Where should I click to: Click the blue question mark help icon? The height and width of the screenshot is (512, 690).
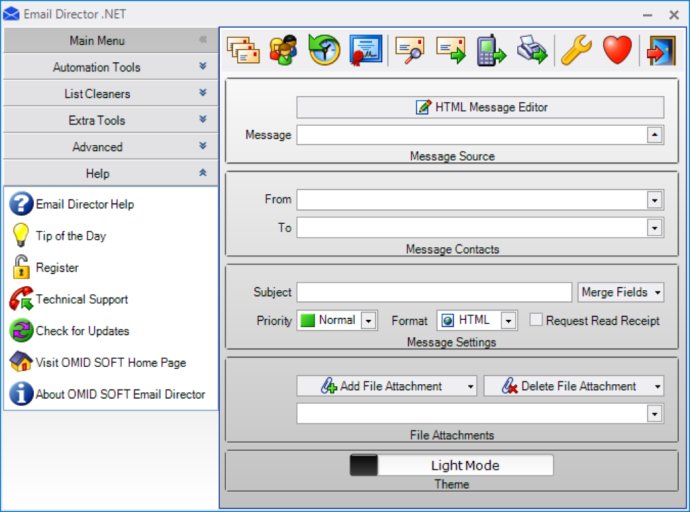click(x=21, y=204)
